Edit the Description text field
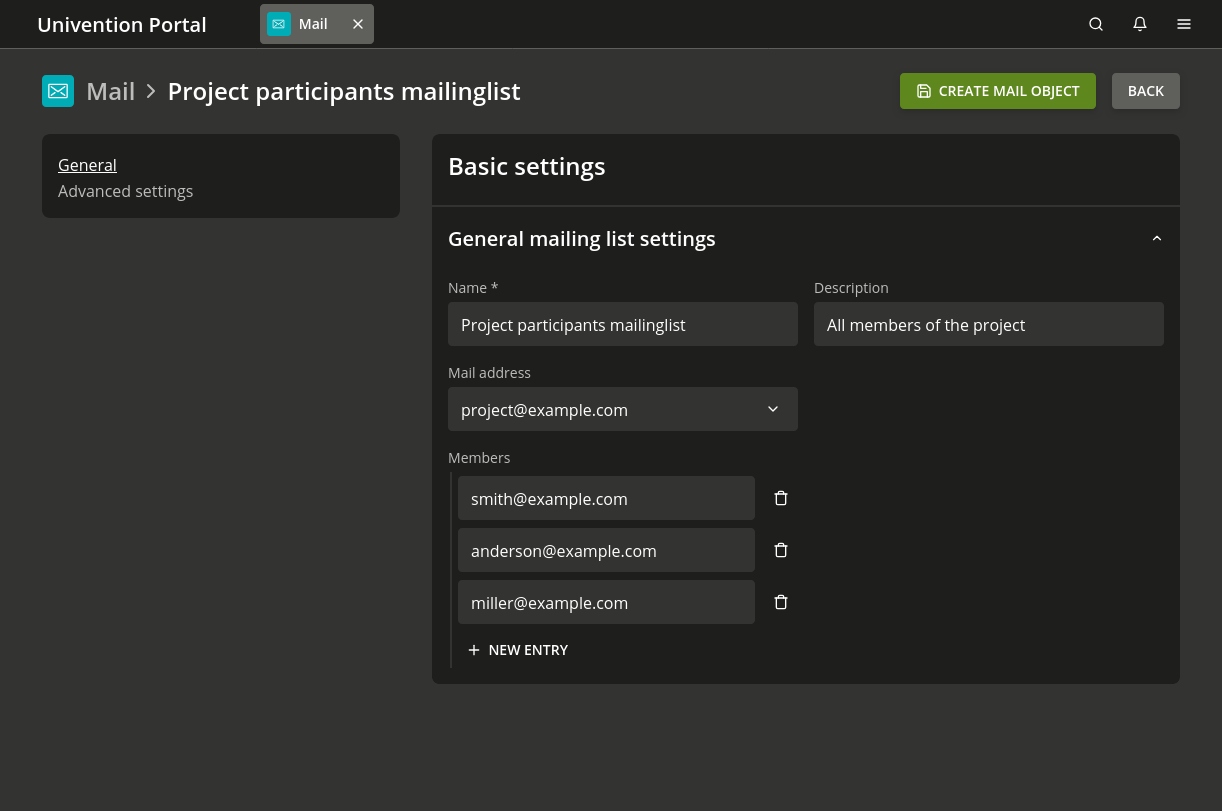Image resolution: width=1222 pixels, height=811 pixels. coord(988,325)
